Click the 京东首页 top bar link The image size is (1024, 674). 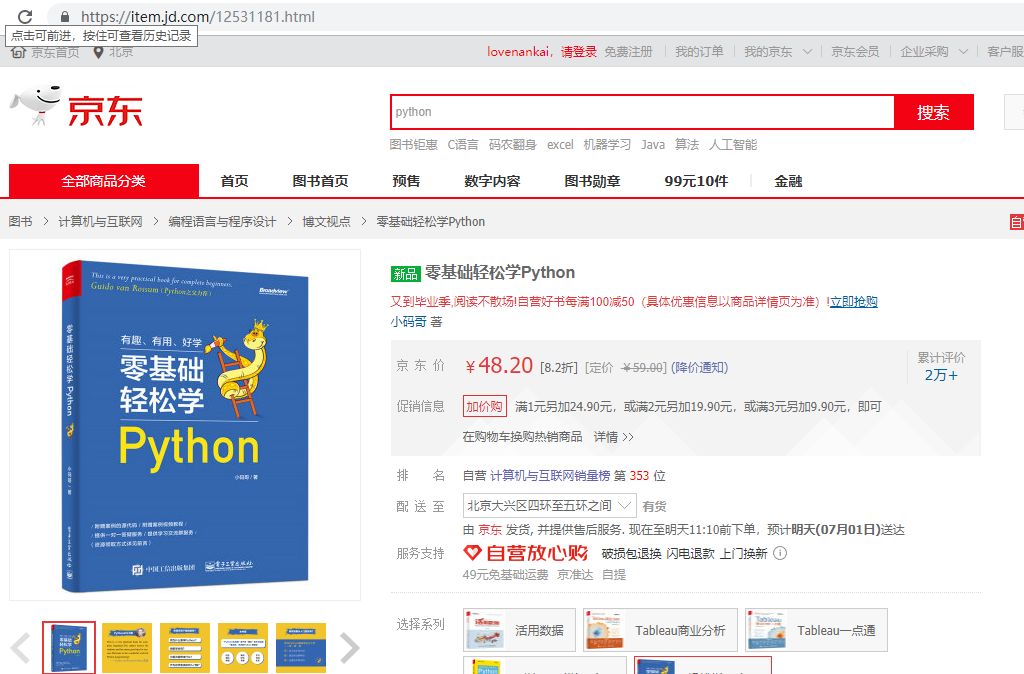click(x=56, y=52)
